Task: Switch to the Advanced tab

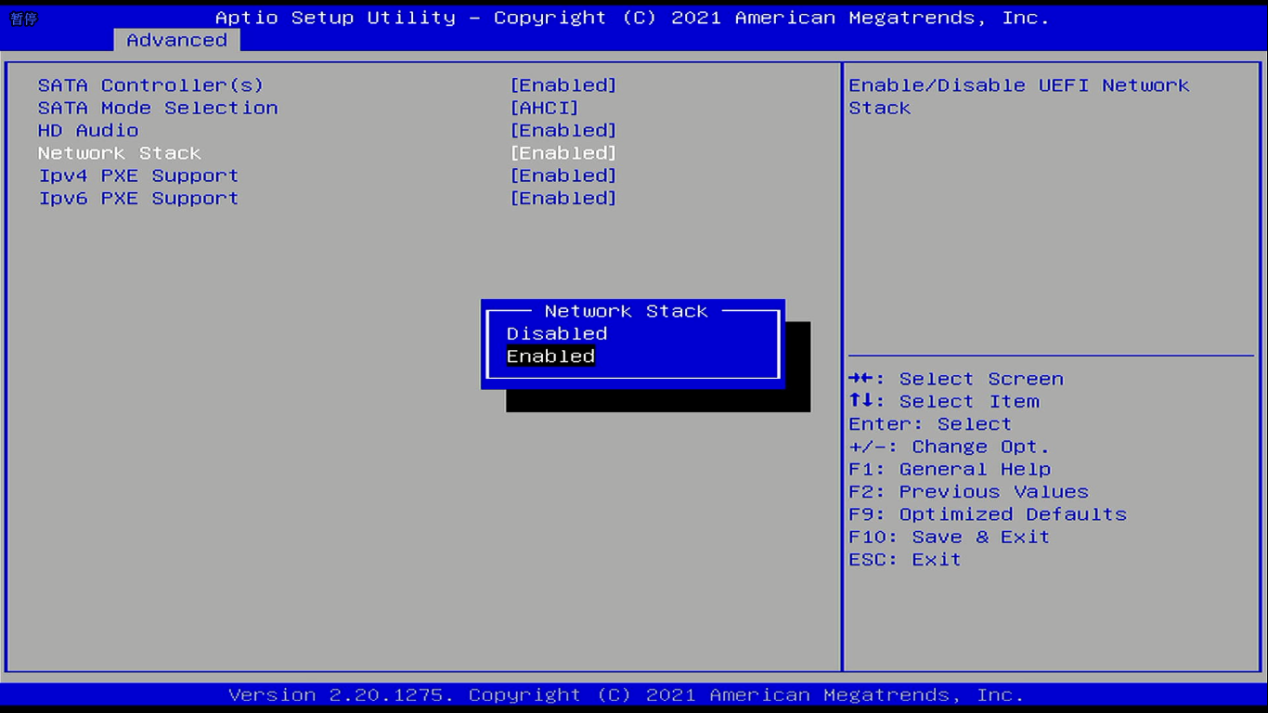Action: pyautogui.click(x=177, y=41)
